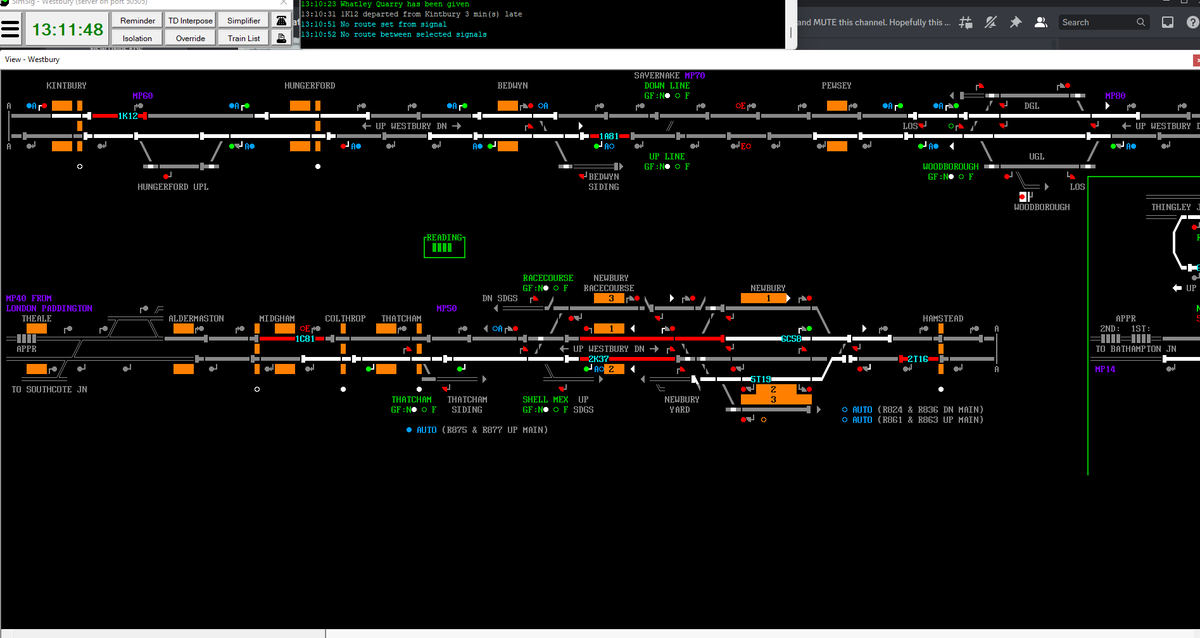
Task: Open Discord threads icon
Action: tap(964, 22)
